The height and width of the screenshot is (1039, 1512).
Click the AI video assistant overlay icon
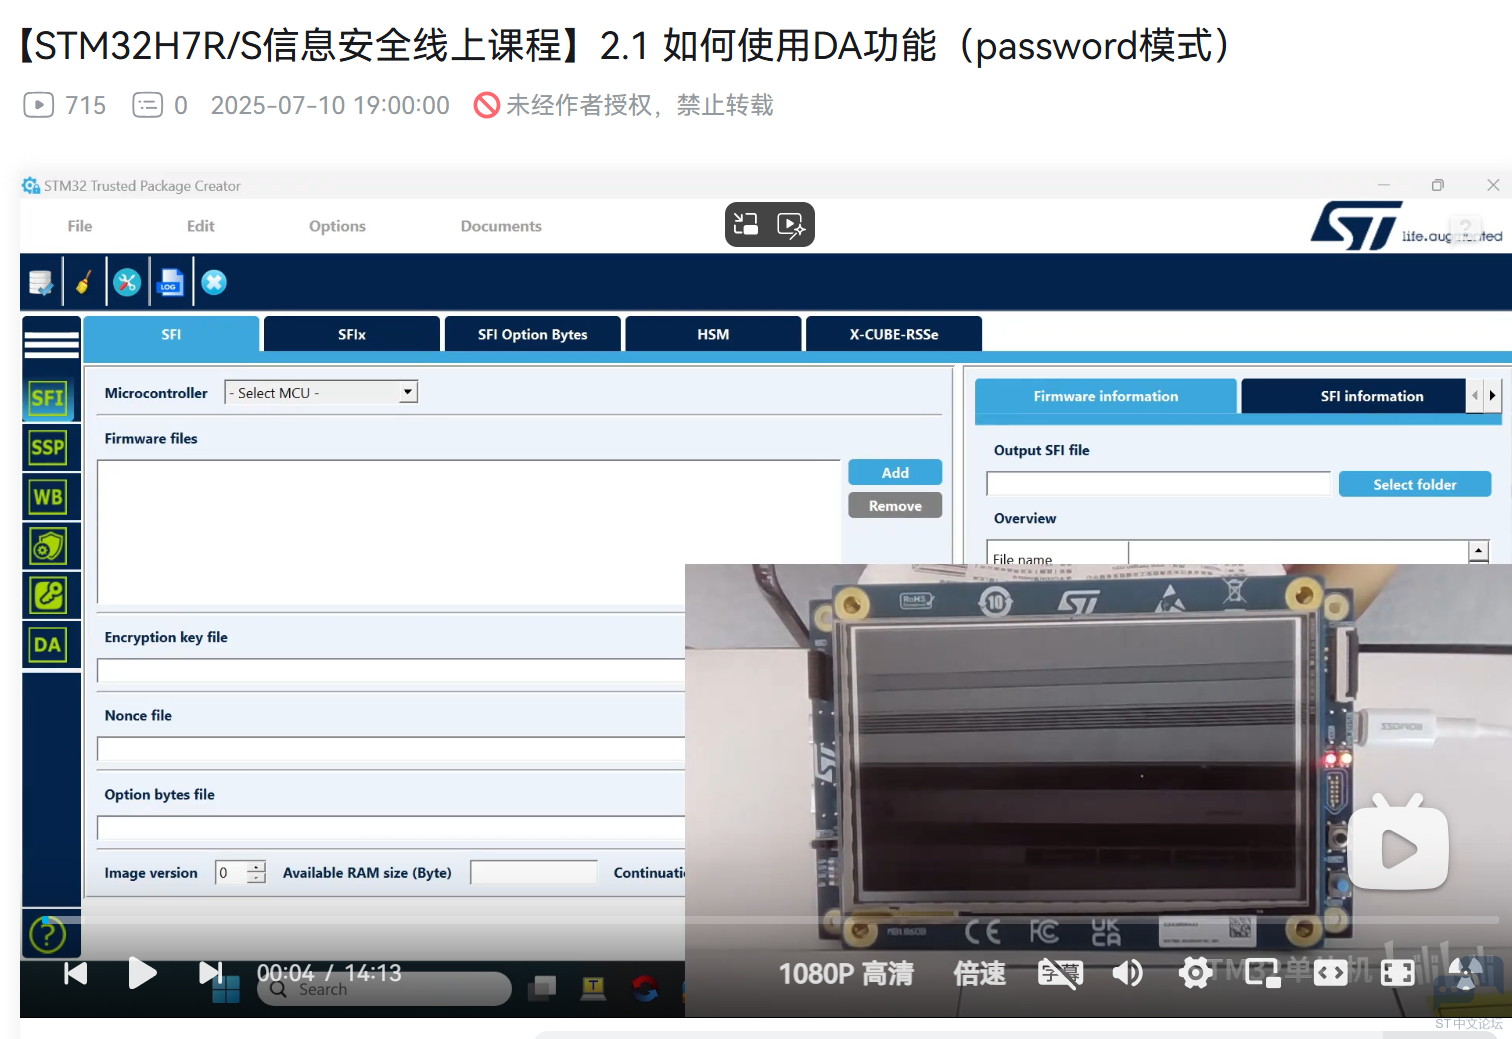tap(791, 224)
